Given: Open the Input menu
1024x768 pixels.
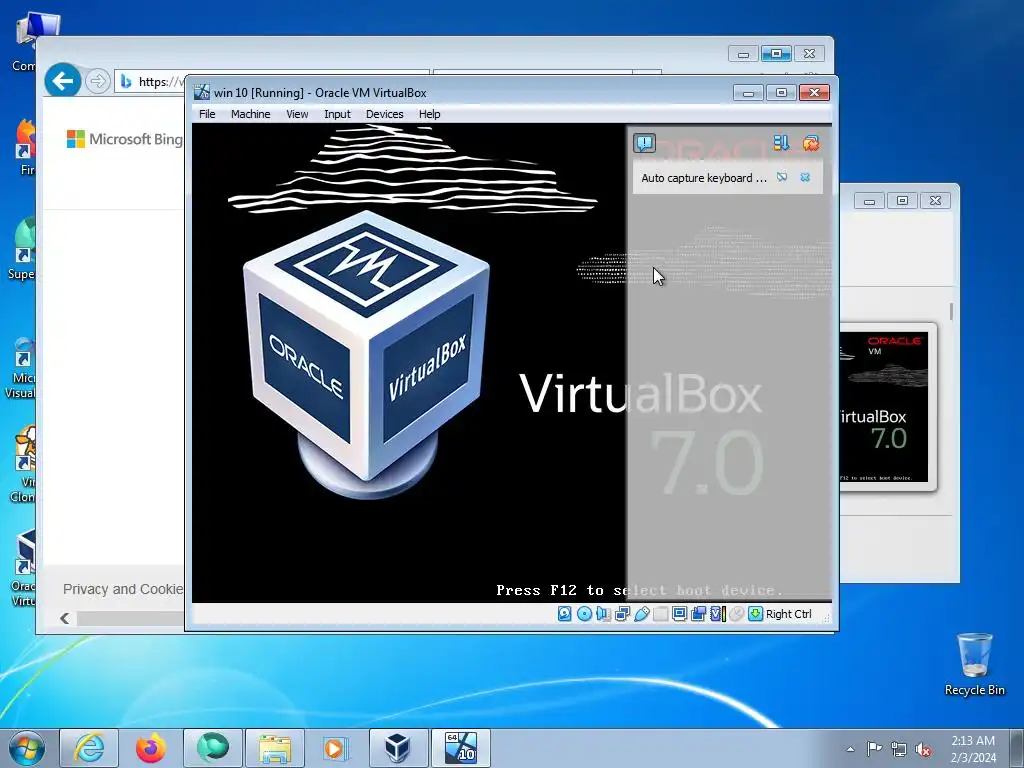Looking at the screenshot, I should click(x=337, y=114).
